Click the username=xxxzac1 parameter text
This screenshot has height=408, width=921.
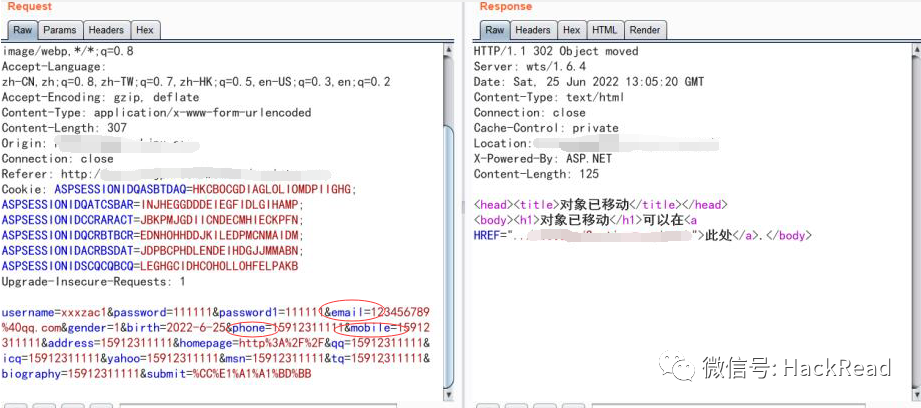(47, 313)
